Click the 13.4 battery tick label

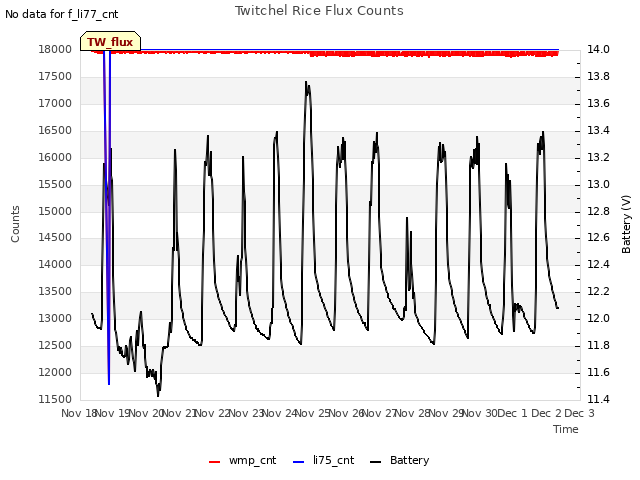pos(598,131)
